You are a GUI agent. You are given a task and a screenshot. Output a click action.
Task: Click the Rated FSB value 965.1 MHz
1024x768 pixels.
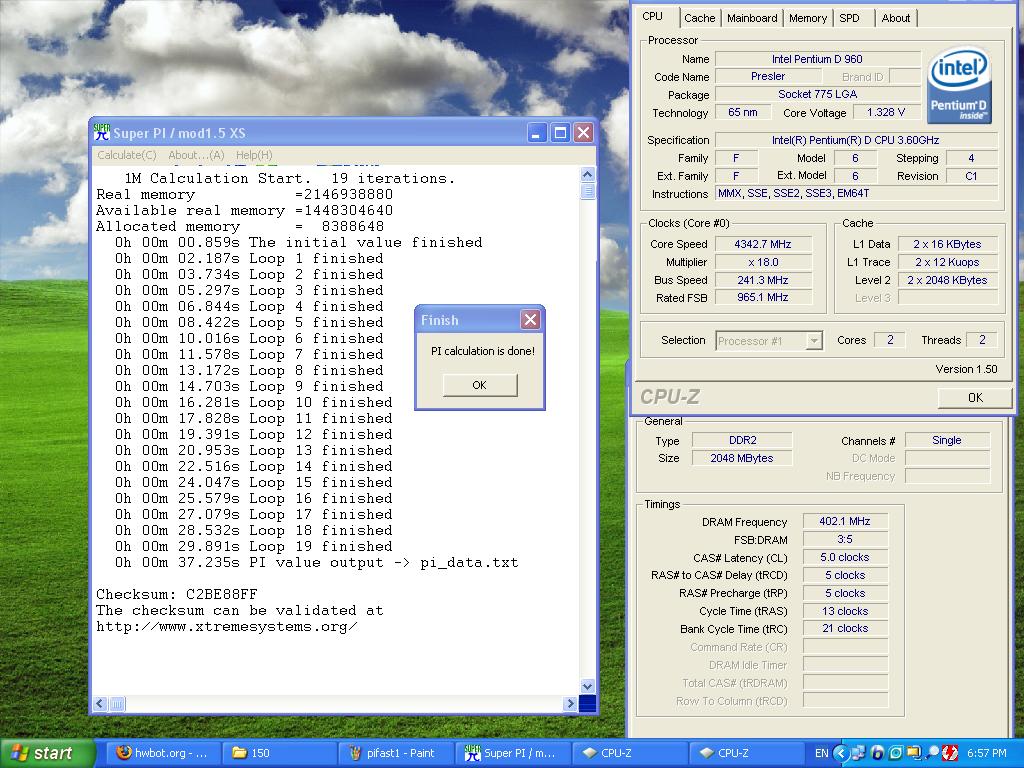[763, 297]
